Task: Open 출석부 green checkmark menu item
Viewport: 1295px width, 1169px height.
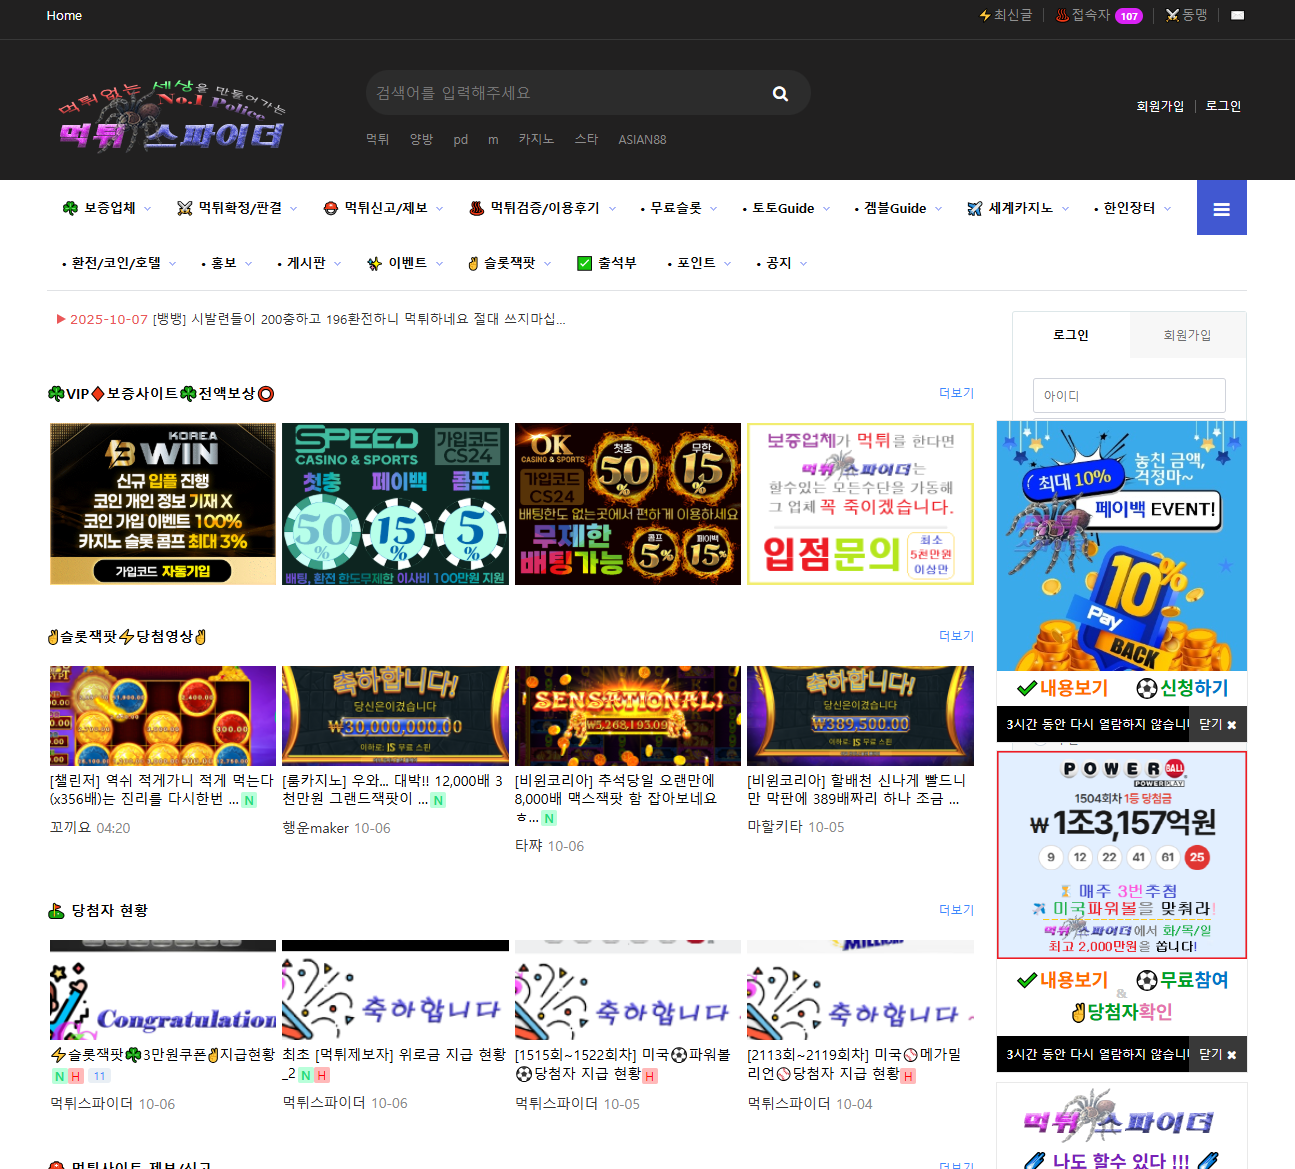Action: tap(607, 263)
